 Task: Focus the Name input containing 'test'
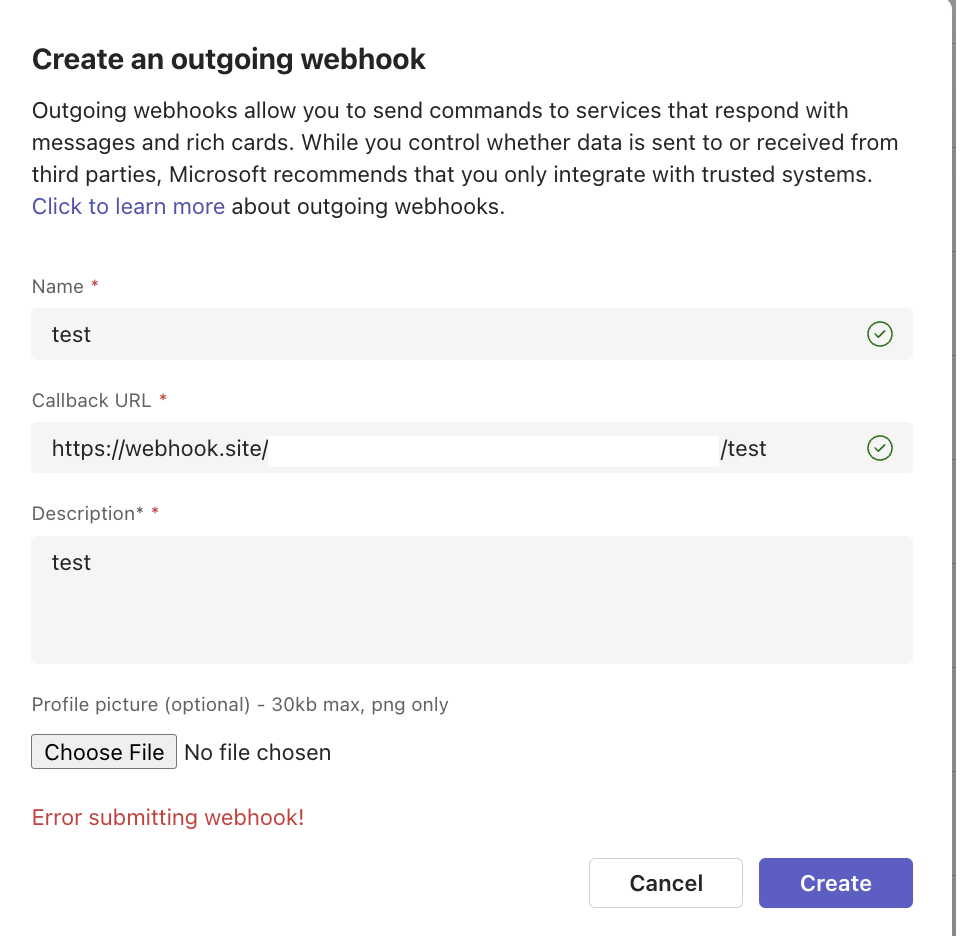point(472,334)
